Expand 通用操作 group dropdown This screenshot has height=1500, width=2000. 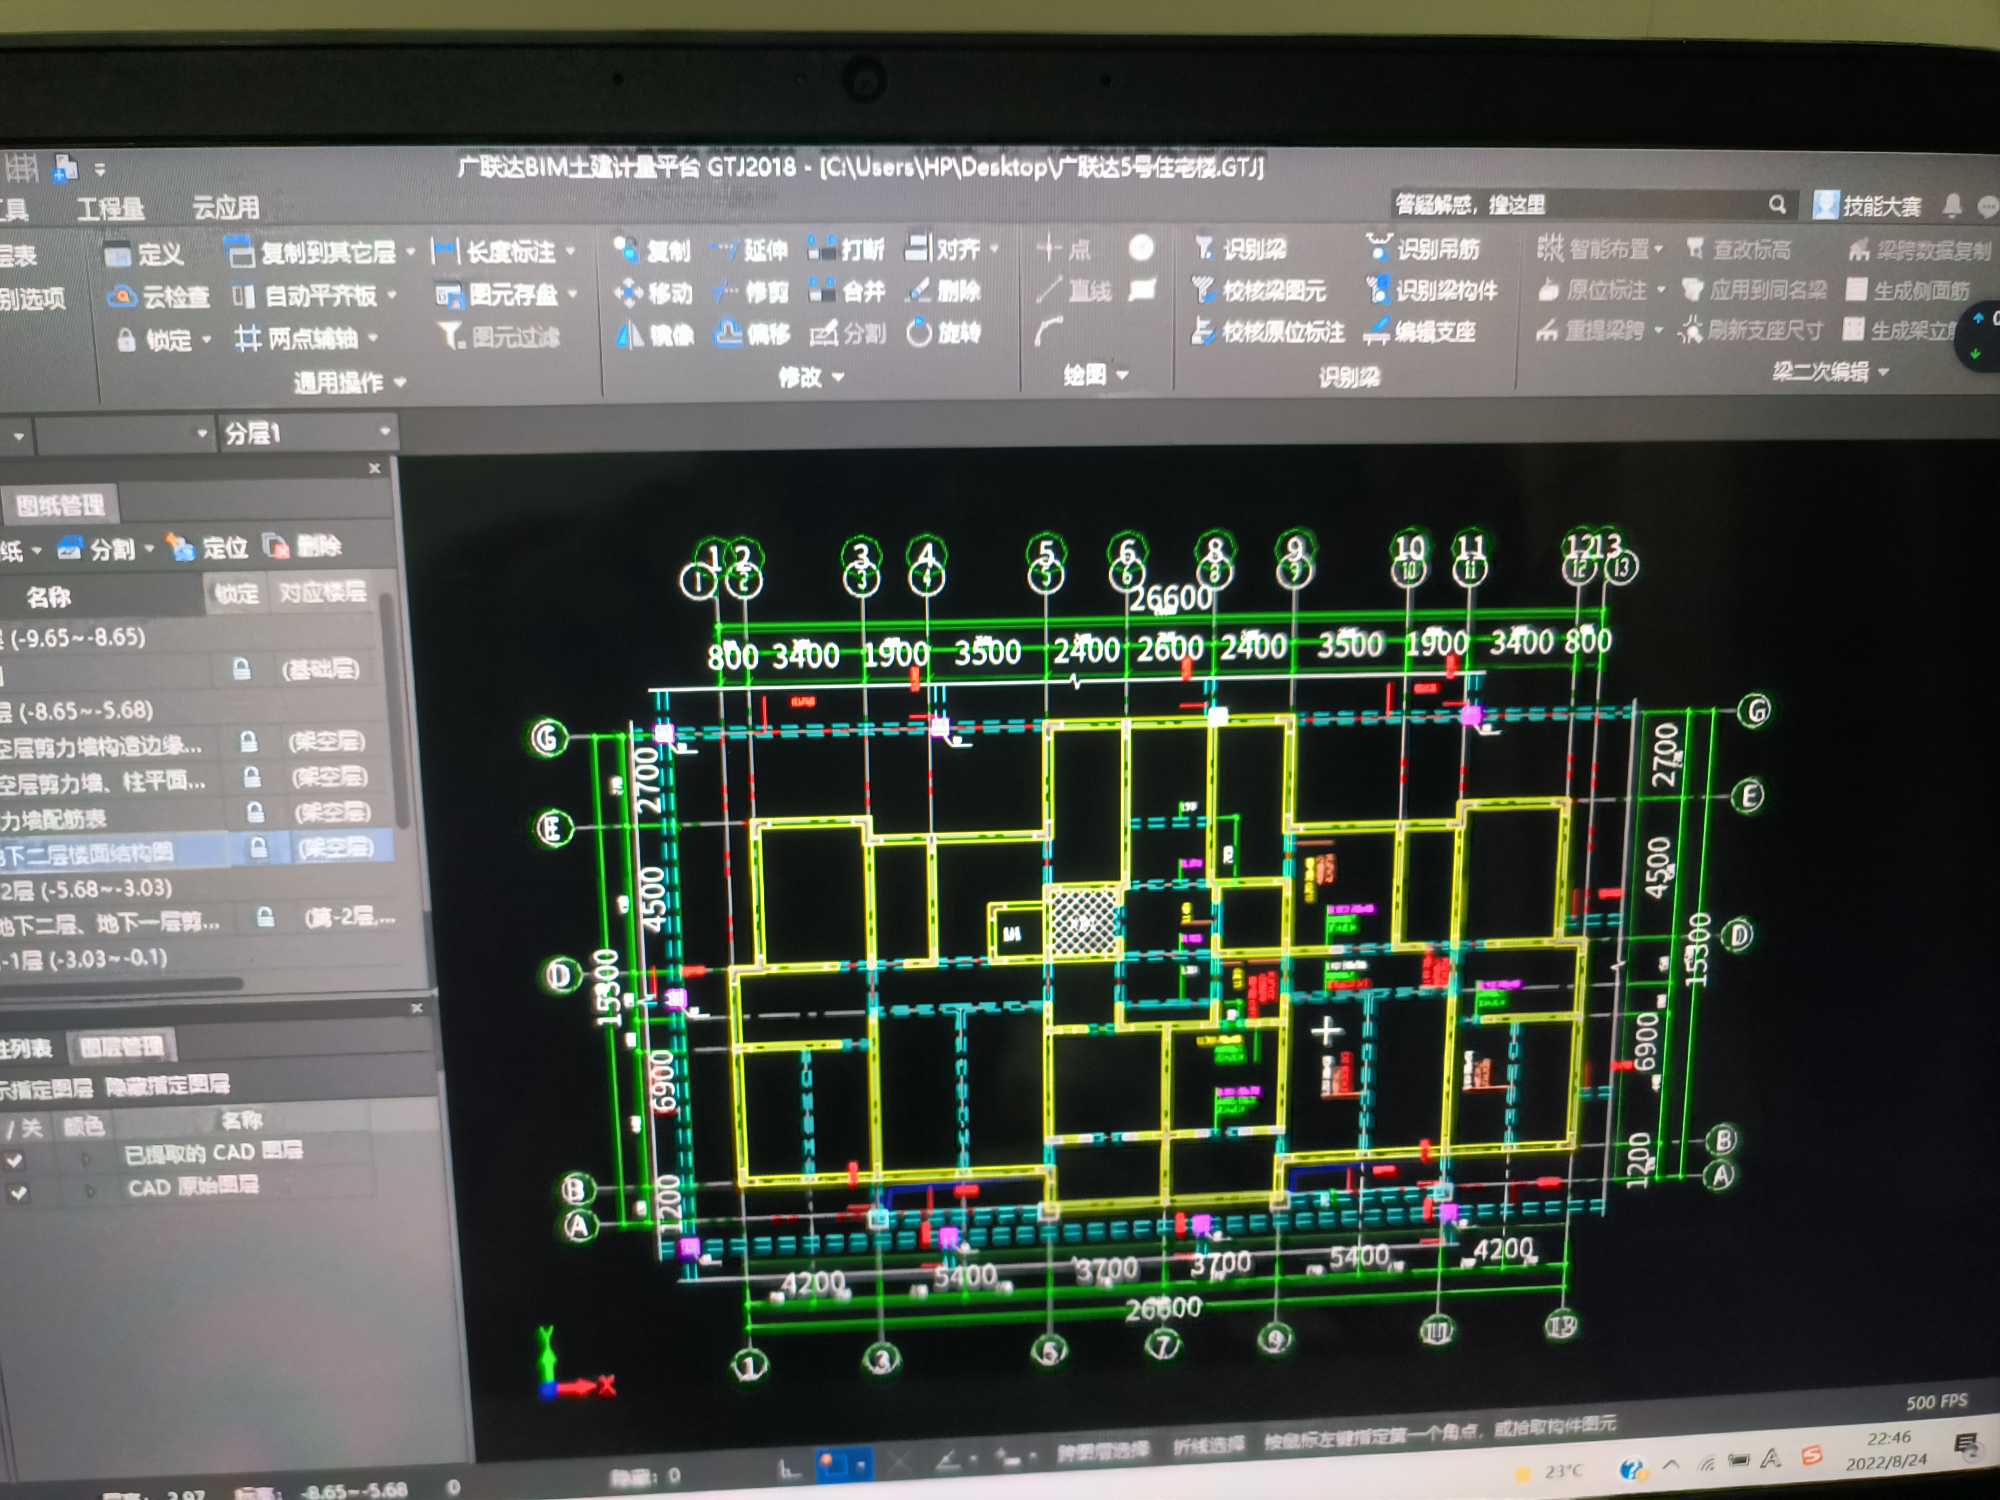click(x=400, y=382)
